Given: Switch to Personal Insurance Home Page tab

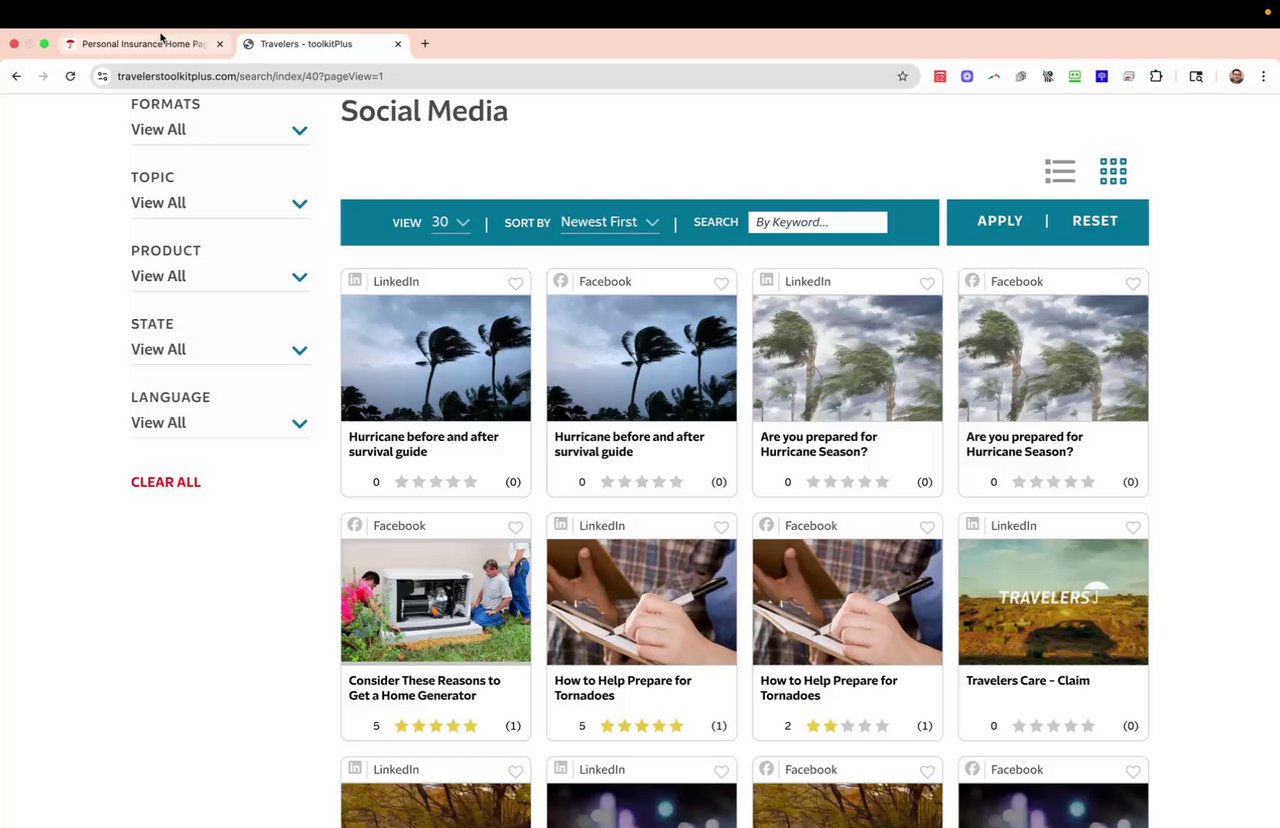Looking at the screenshot, I should 143,44.
